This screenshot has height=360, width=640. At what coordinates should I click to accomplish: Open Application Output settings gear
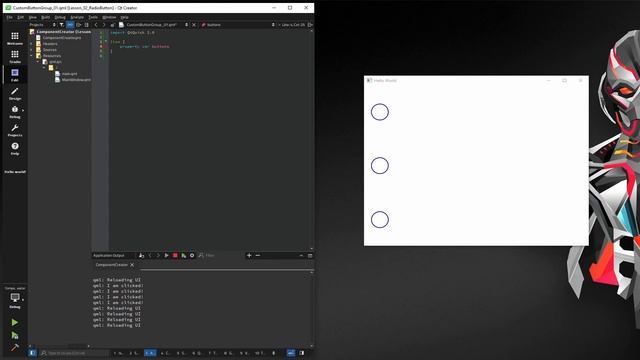(x=192, y=256)
